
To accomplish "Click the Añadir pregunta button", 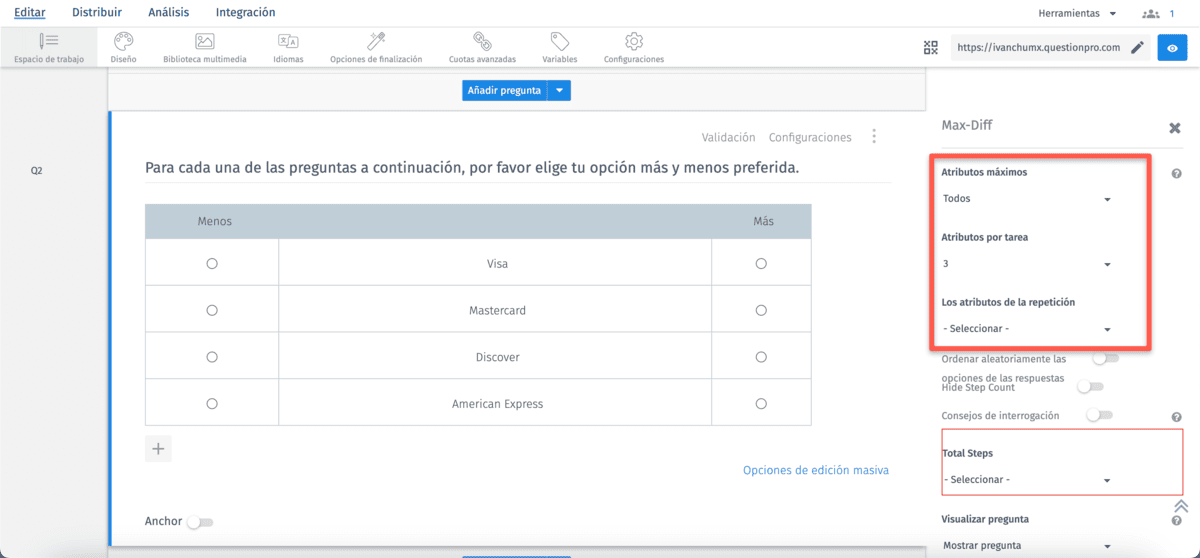I will (x=505, y=90).
